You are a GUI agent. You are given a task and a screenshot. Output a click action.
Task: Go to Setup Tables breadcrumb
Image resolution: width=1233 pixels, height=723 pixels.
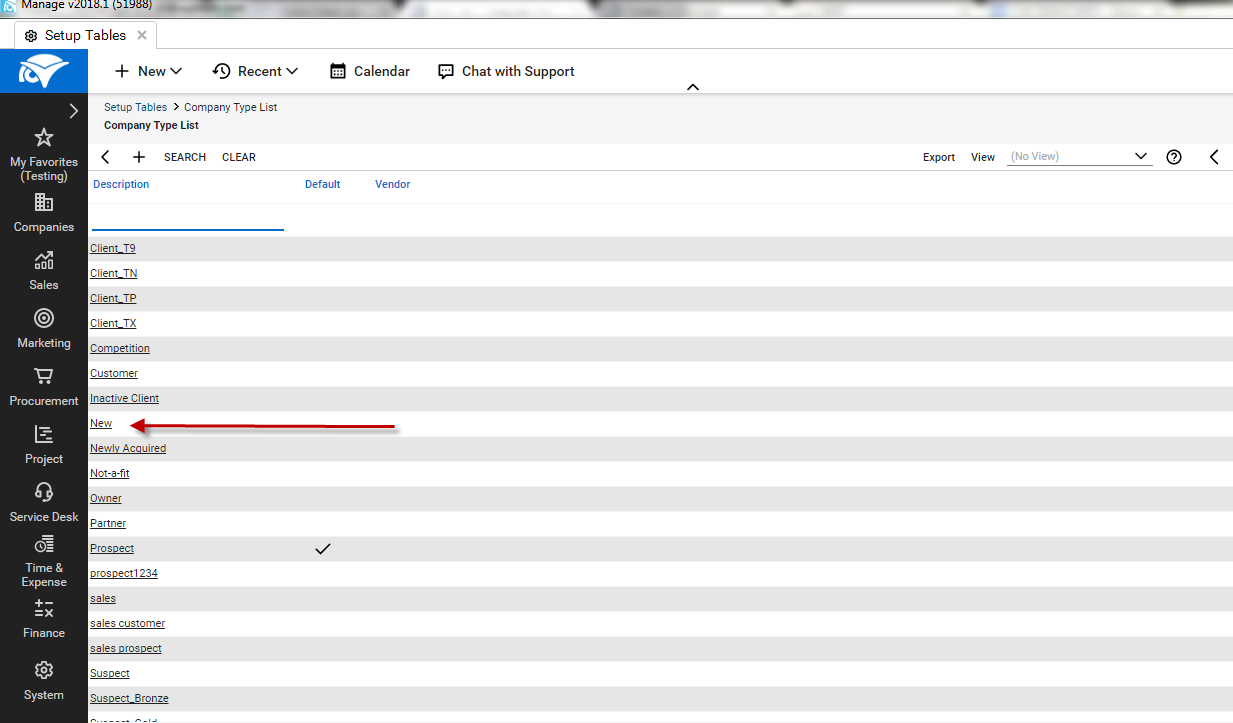coord(135,107)
